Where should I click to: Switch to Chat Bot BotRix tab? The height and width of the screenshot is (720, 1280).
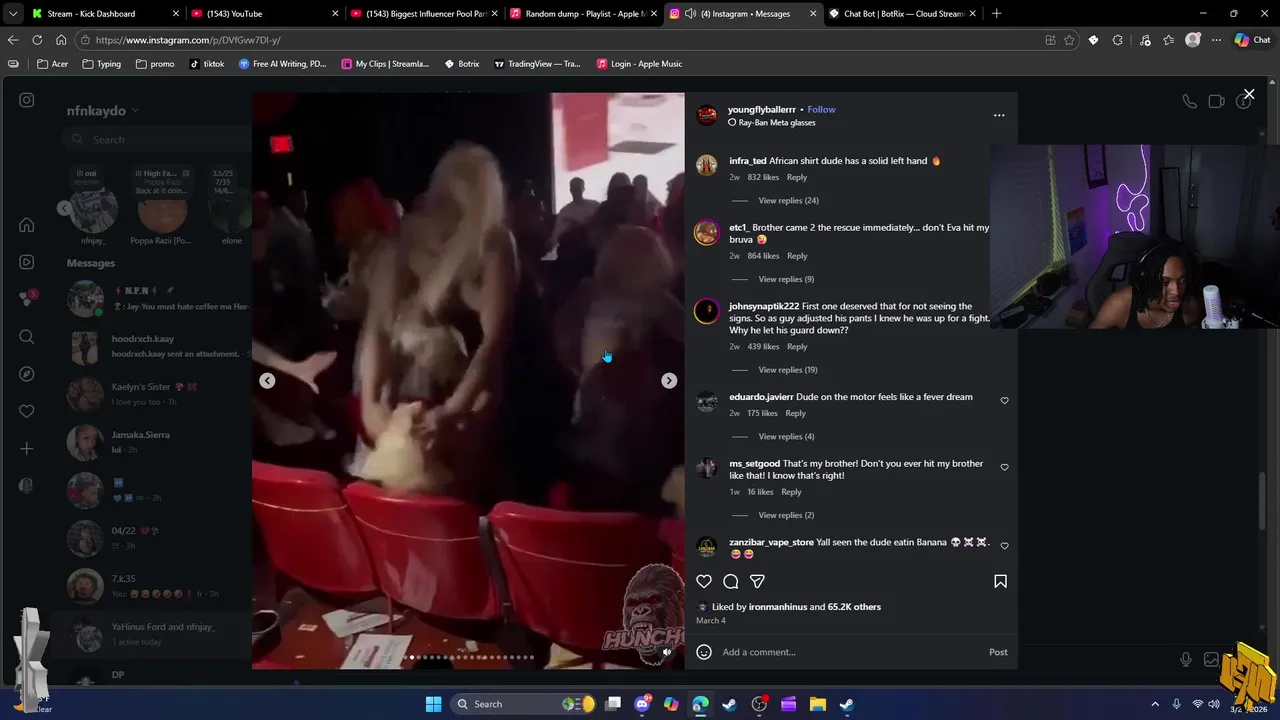point(903,14)
